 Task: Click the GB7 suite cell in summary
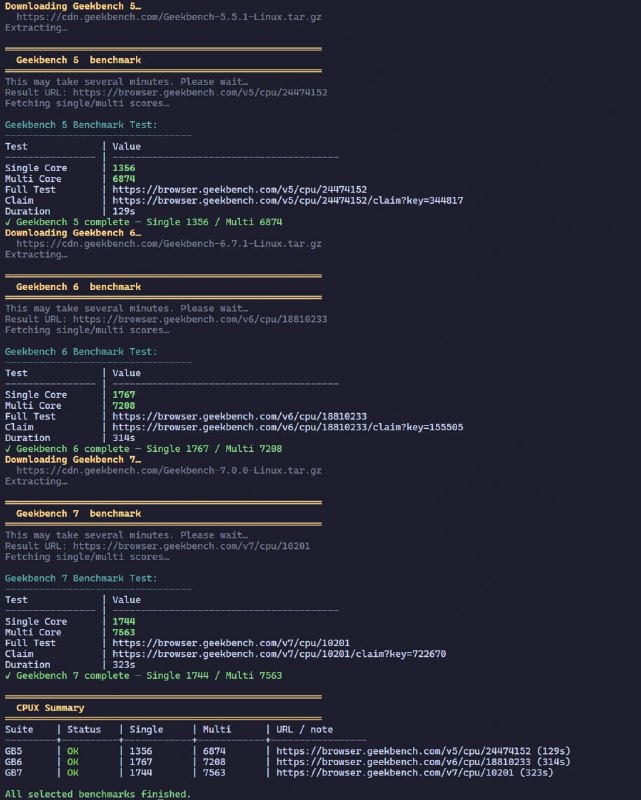click(13, 772)
